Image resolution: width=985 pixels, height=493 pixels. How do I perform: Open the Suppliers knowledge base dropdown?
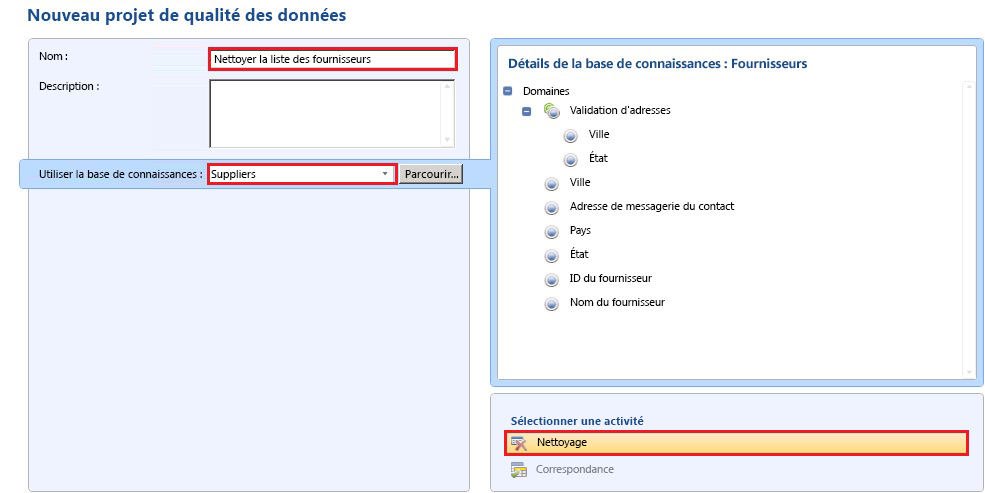tap(385, 174)
